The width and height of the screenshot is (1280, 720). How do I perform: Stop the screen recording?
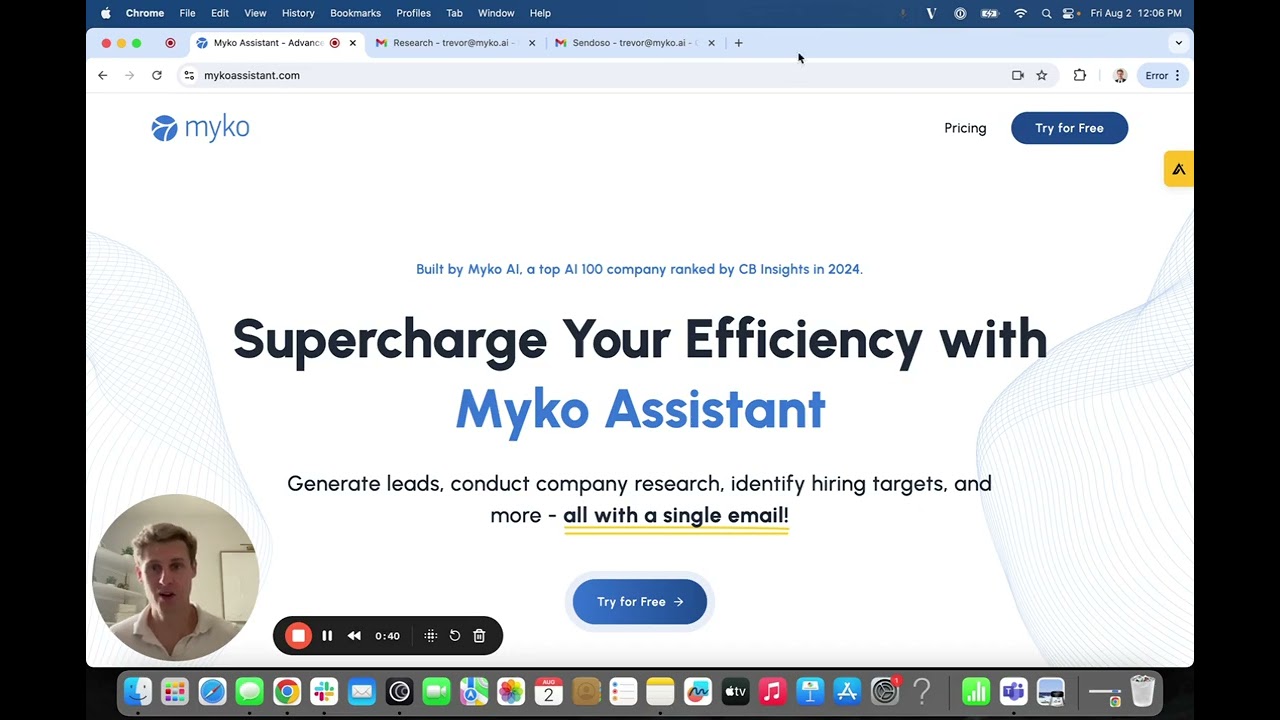click(298, 636)
